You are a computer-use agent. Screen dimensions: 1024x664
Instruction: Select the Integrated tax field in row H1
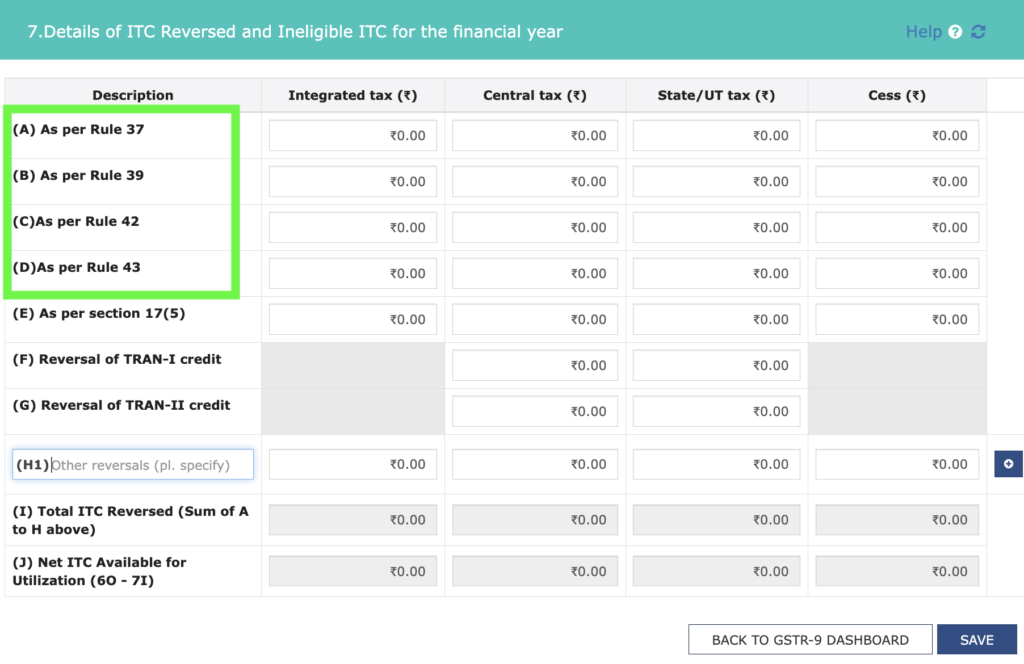point(352,464)
